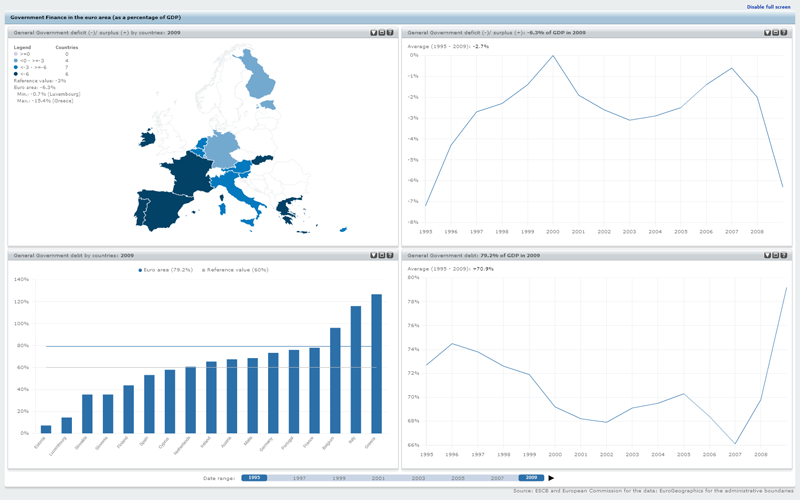Open dropdown arrow on debt bar chart panel
This screenshot has width=800, height=500.
[x=373, y=256]
